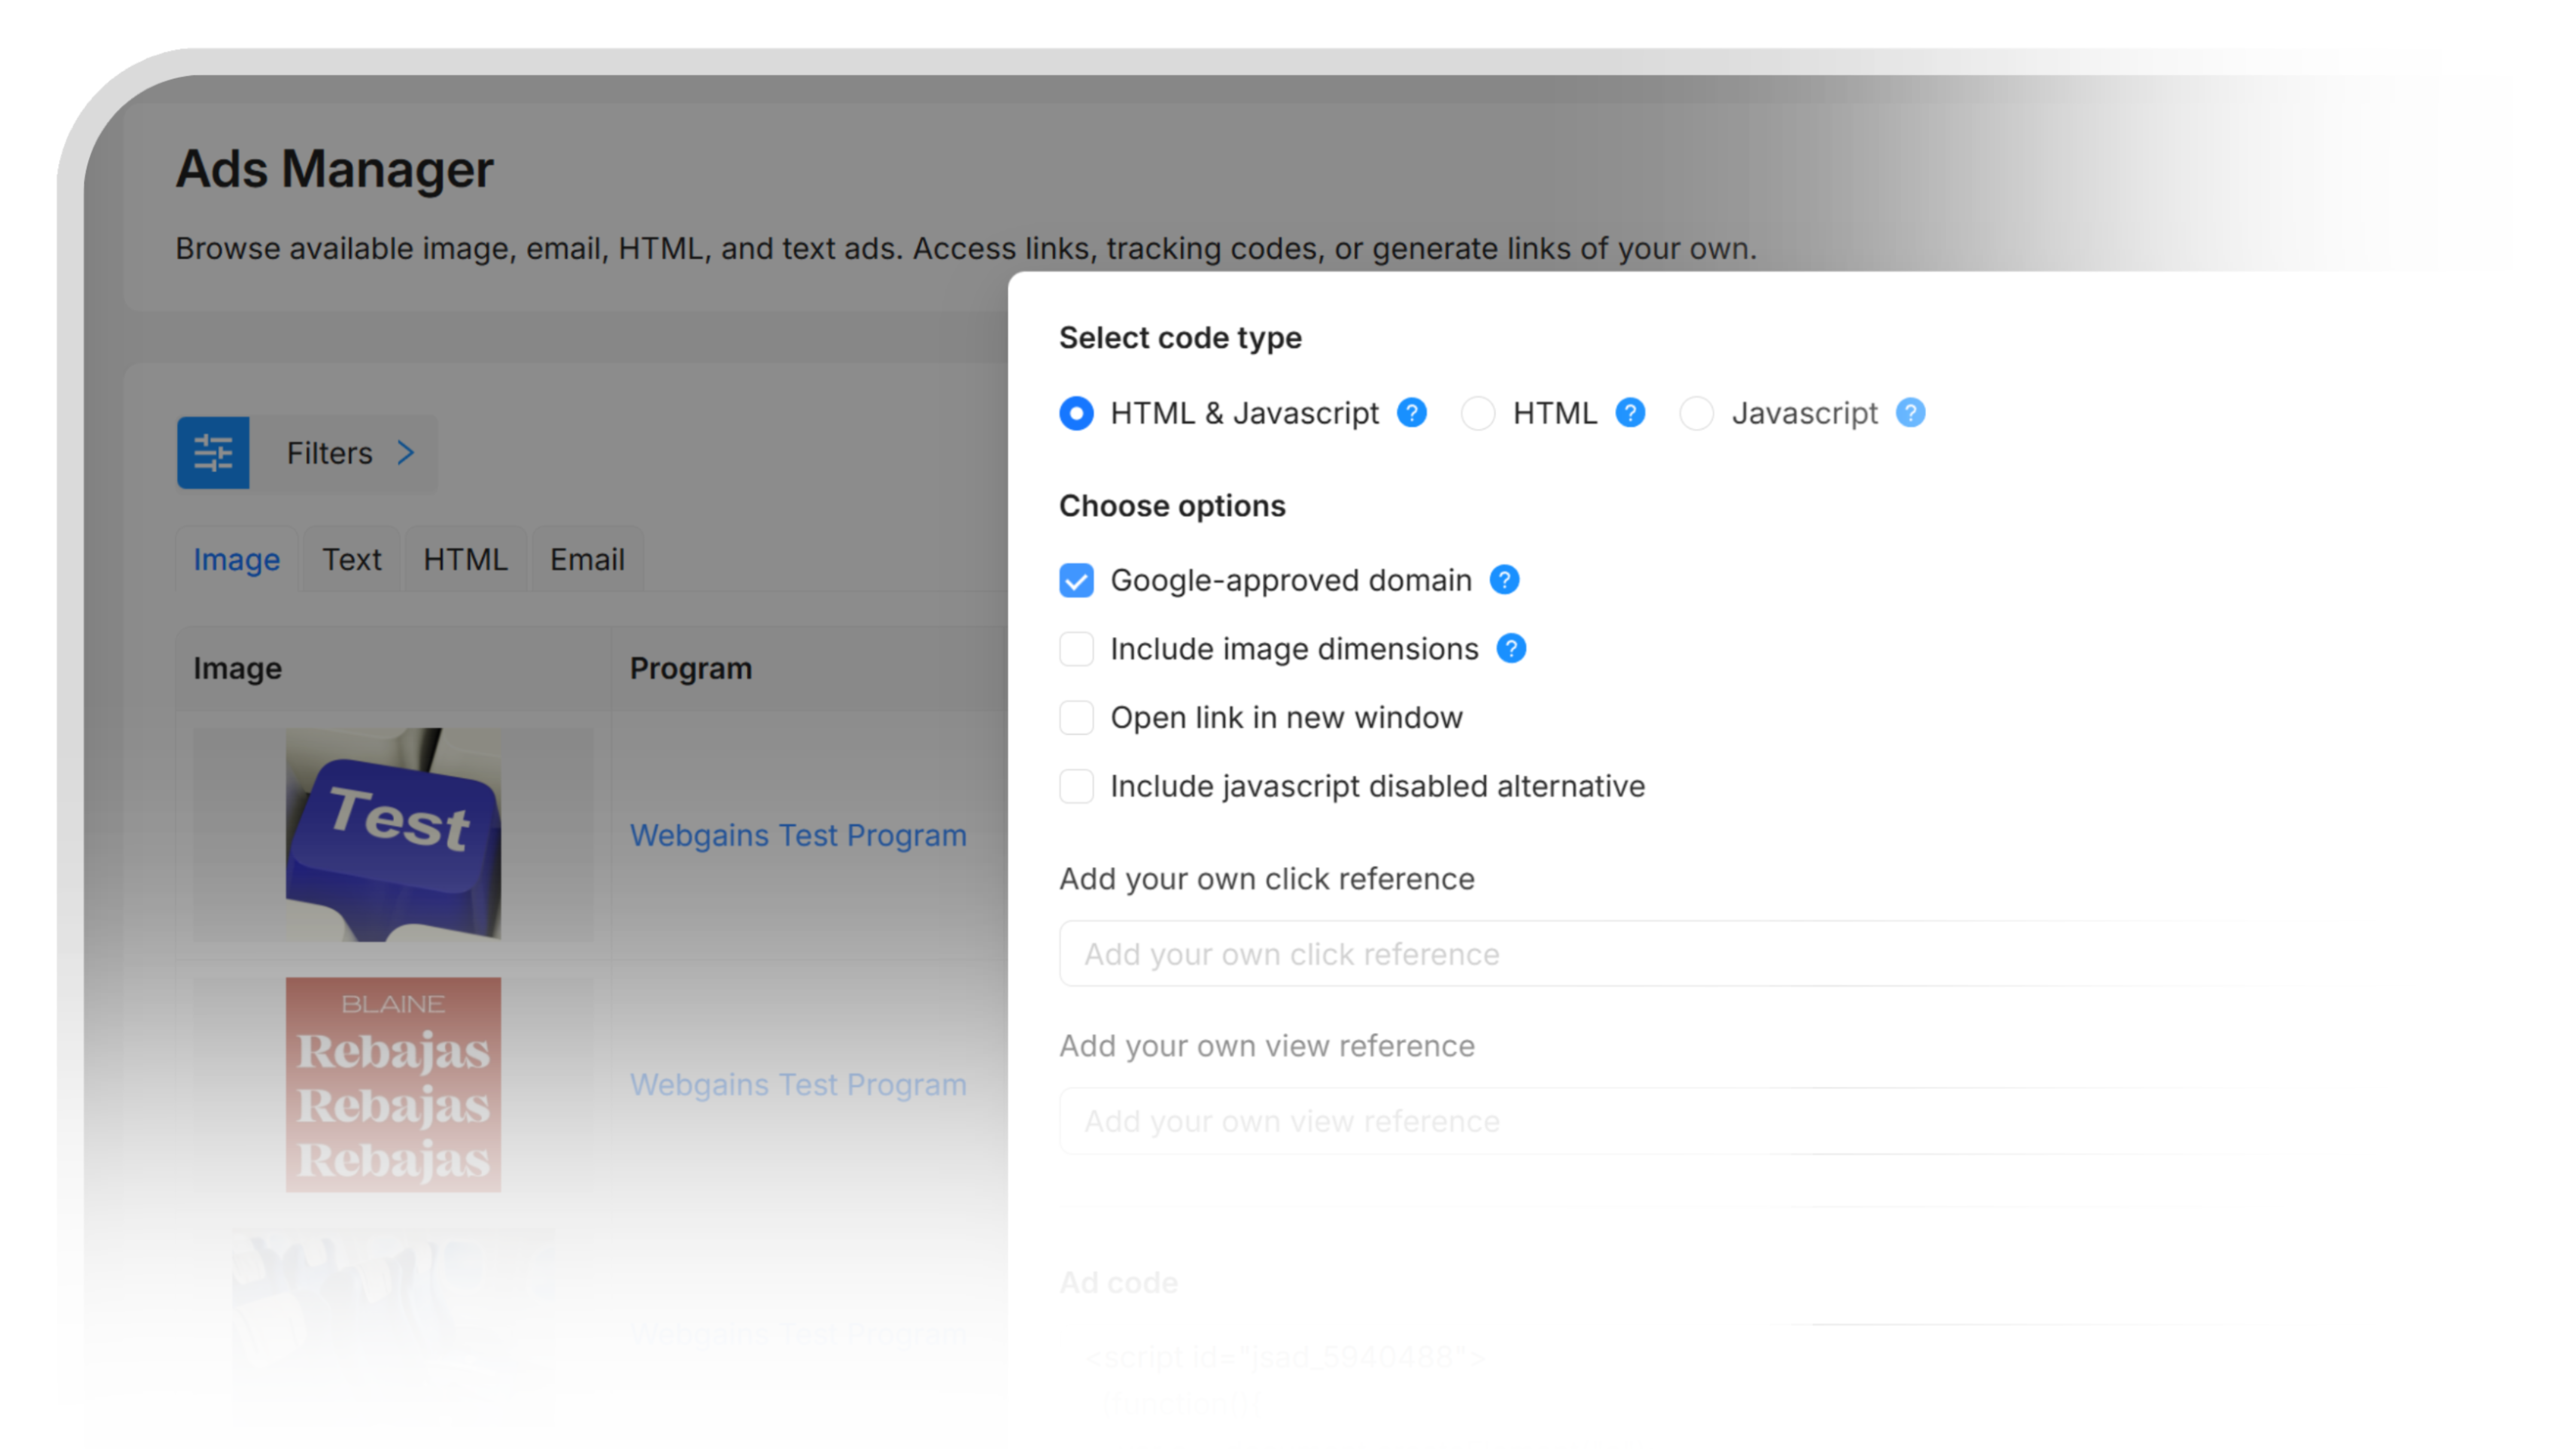
Task: Open the HTML ads tab
Action: point(465,560)
